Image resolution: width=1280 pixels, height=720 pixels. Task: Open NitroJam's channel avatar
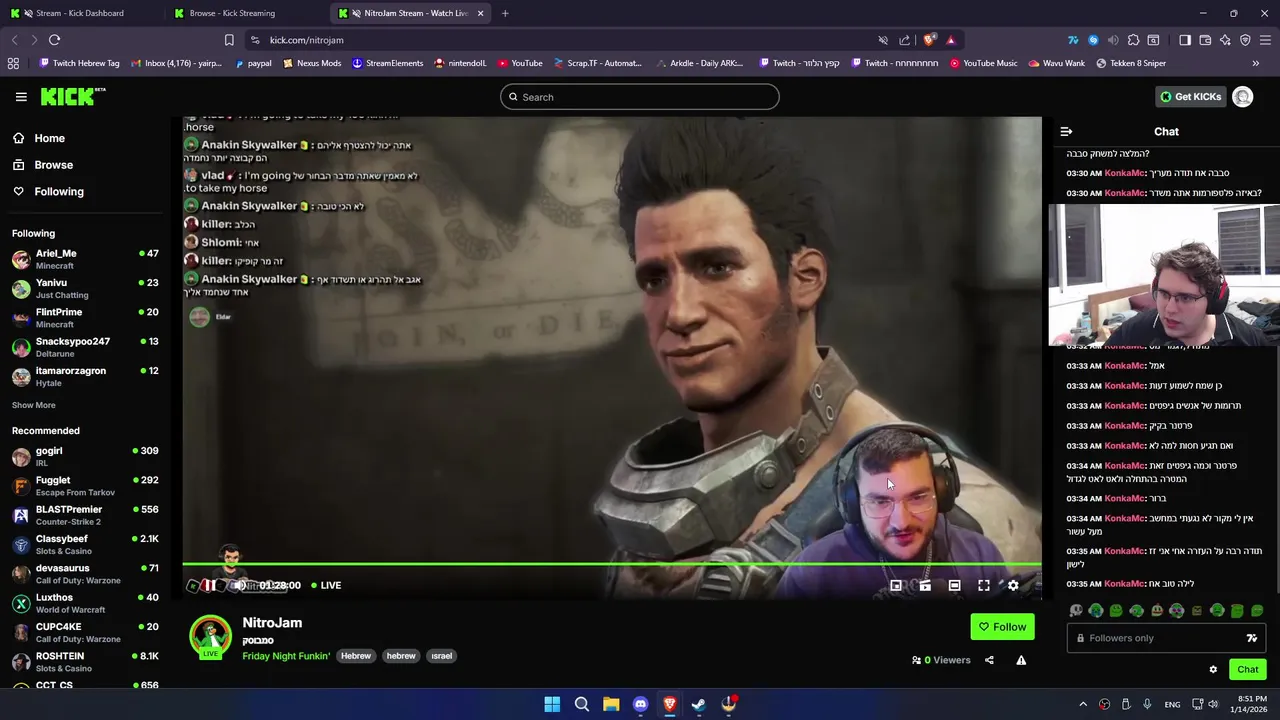pos(210,637)
